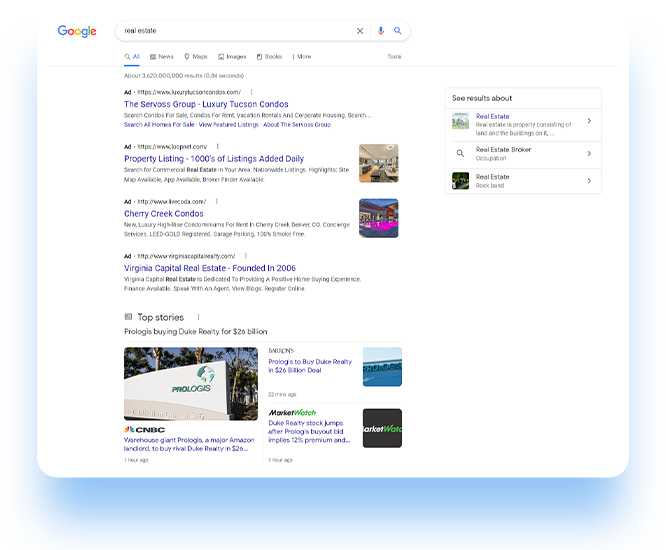Click the 'About 3,620,000,000 results' text
This screenshot has width=666, height=550.
pyautogui.click(x=184, y=76)
